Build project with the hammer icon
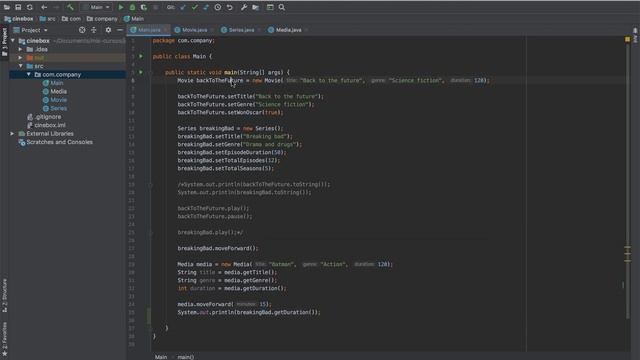Screen dimensions: 640x360 [71, 7]
